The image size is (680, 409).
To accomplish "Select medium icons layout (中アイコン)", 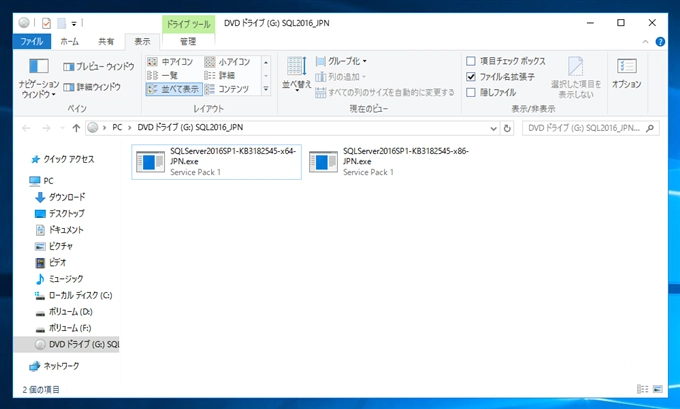I will coord(170,62).
